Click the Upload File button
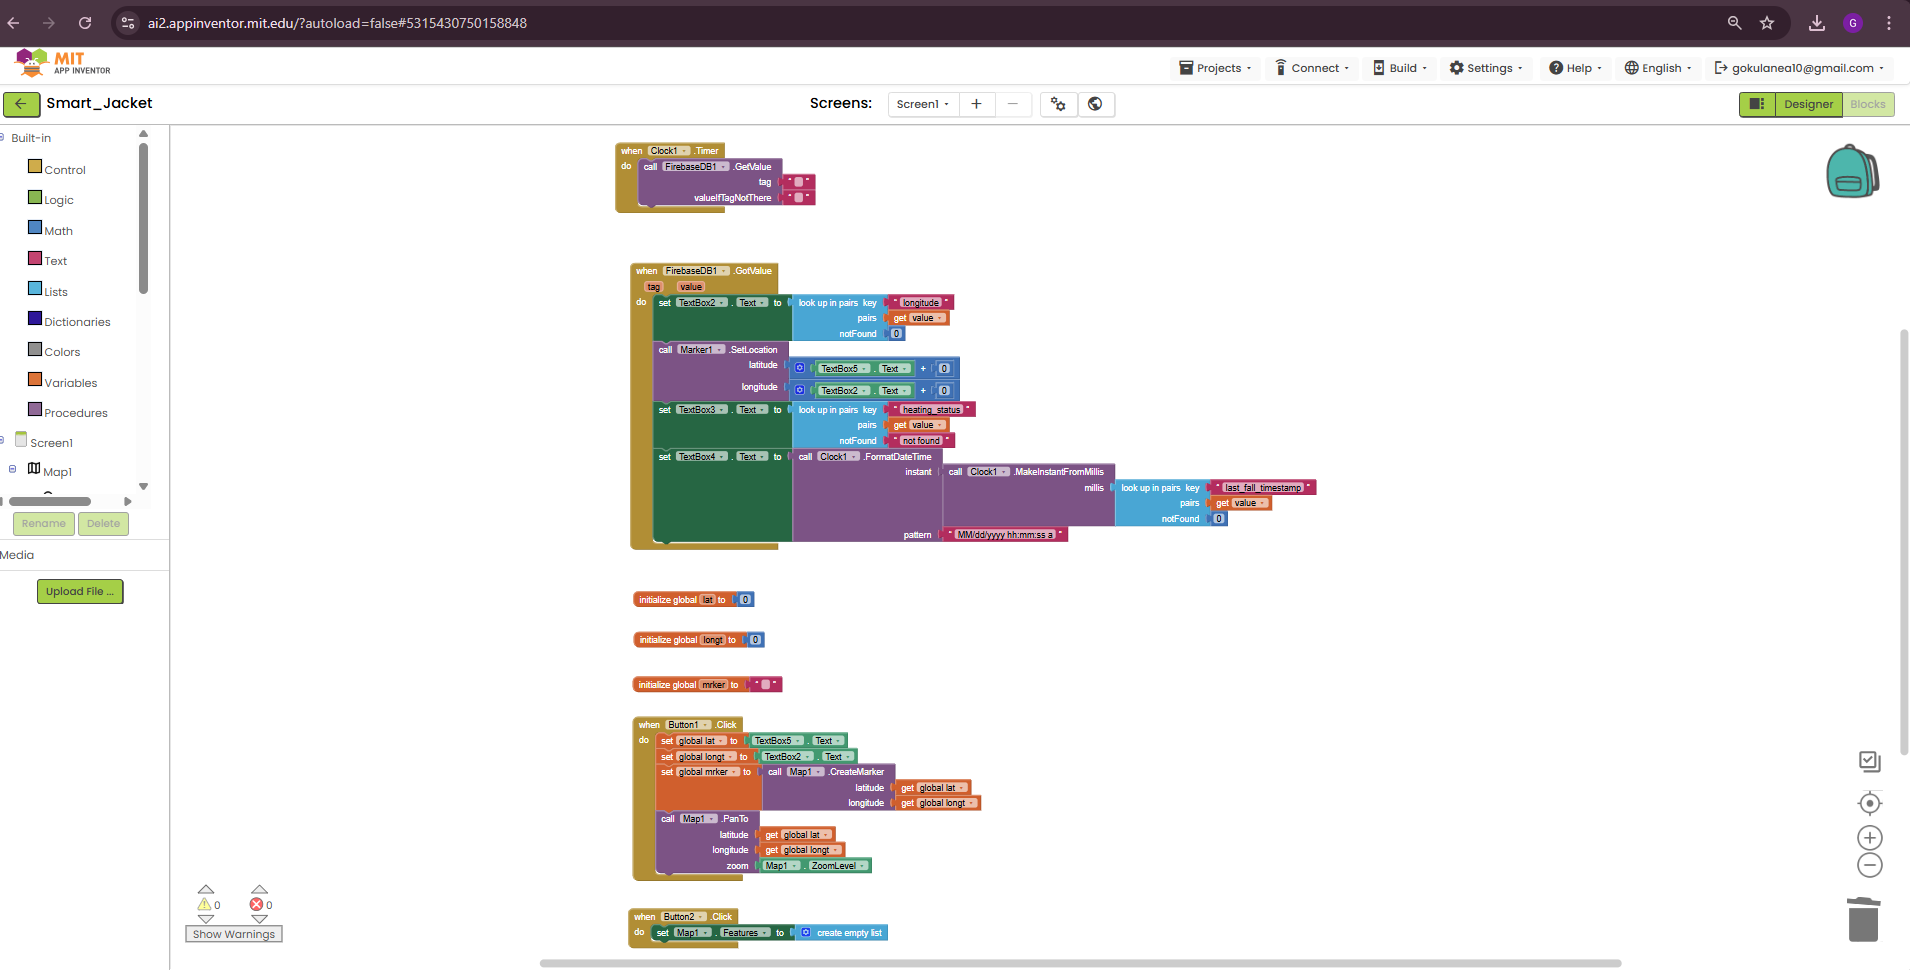Screen dimensions: 1910x970 tap(80, 592)
